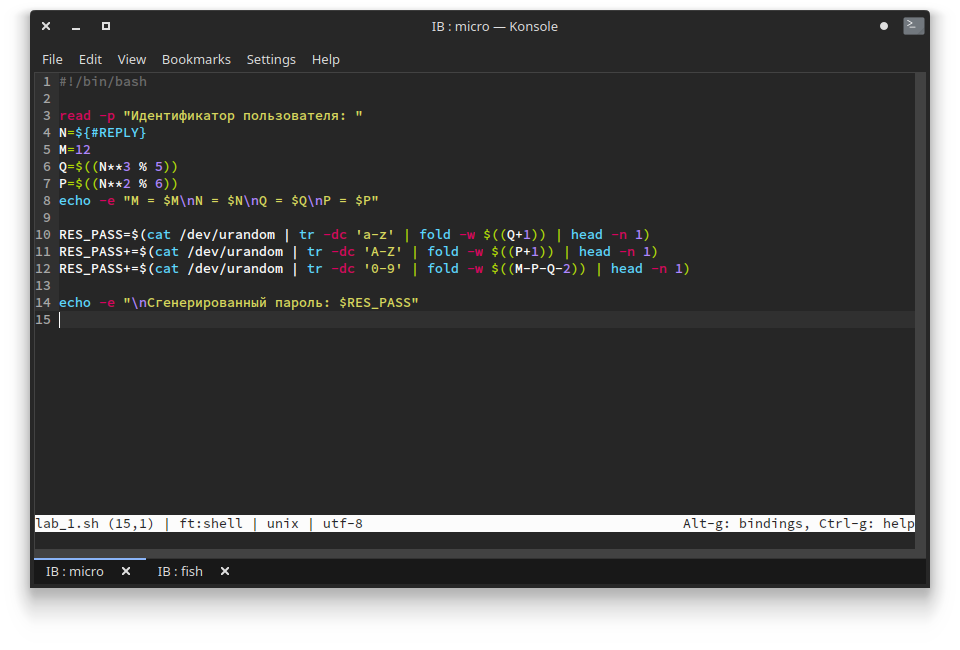This screenshot has width=960, height=650.
Task: Click the Ctrl-g: help hint
Action: (x=866, y=523)
